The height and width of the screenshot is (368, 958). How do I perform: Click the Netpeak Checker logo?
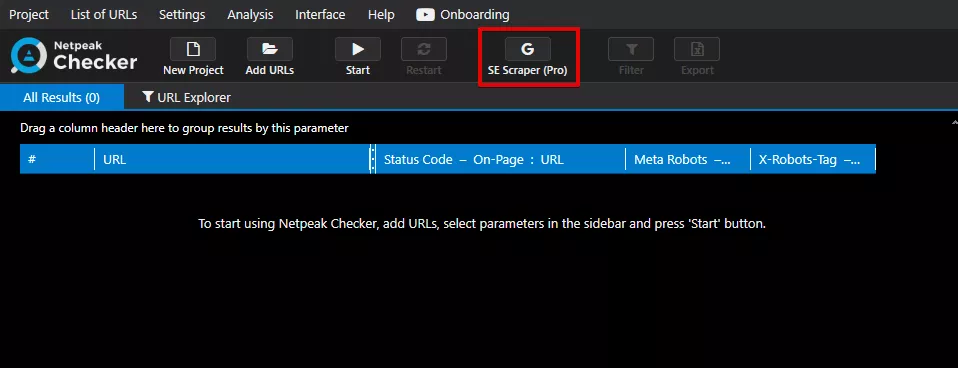click(74, 56)
